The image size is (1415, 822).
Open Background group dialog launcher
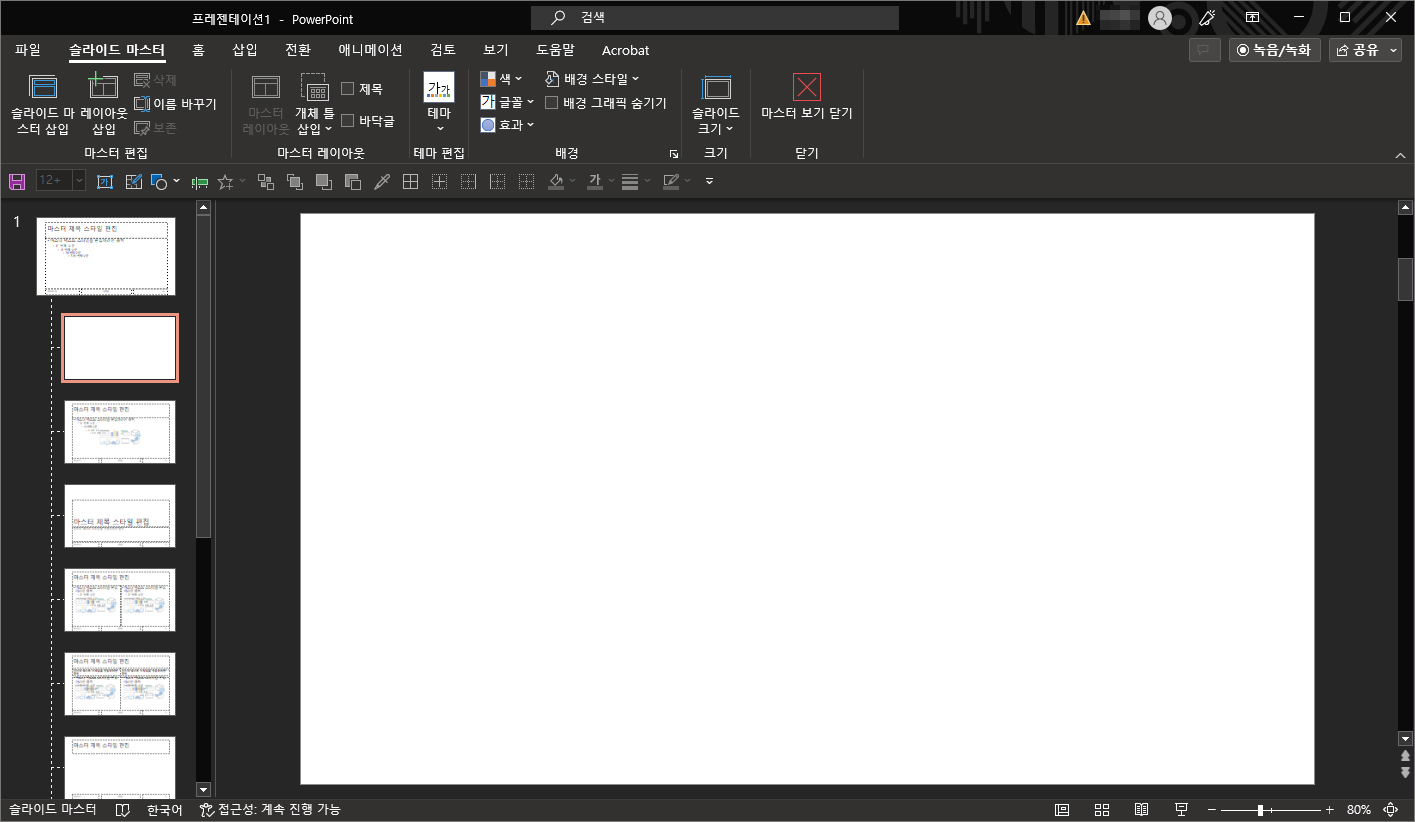(674, 154)
